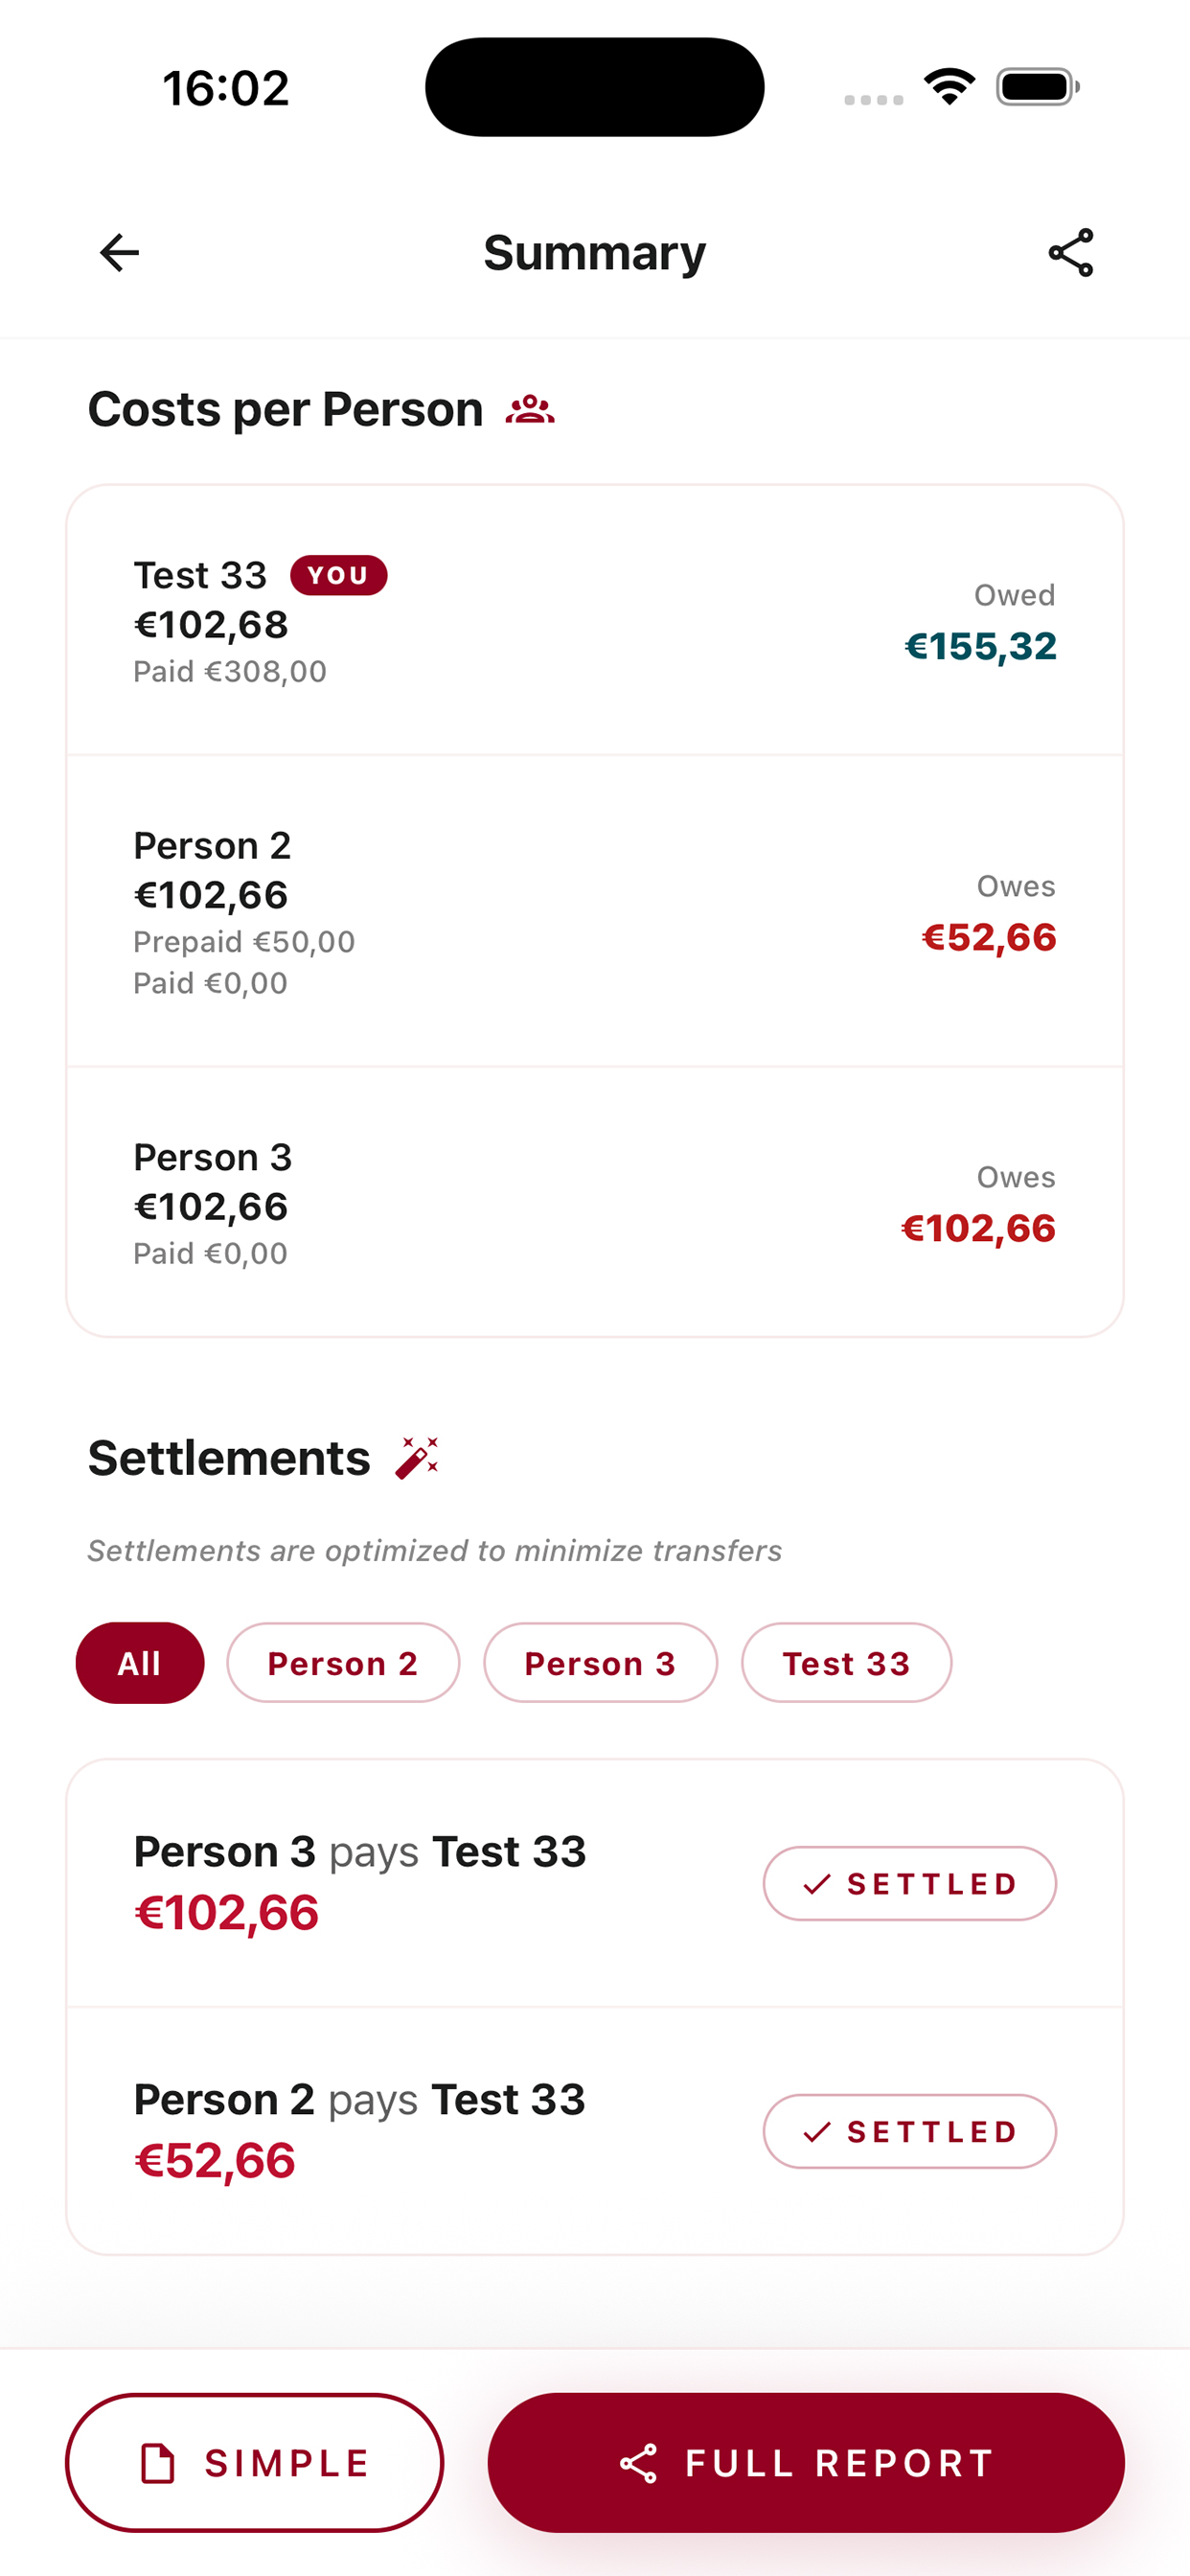Image resolution: width=1190 pixels, height=2576 pixels.
Task: Open Person 2 cost row
Action: [x=595, y=912]
